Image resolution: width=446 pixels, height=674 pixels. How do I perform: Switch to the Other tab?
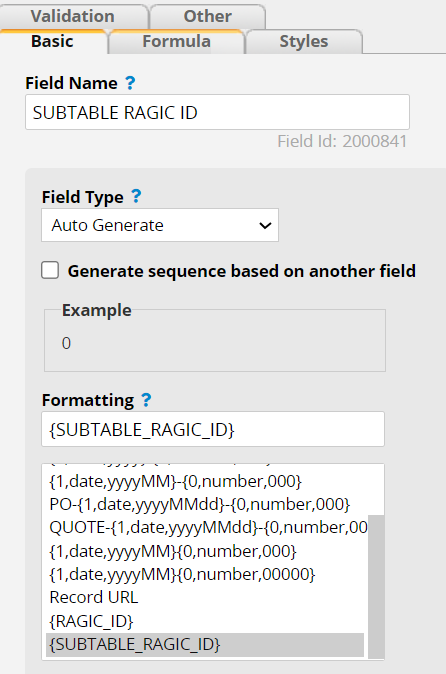(208, 16)
